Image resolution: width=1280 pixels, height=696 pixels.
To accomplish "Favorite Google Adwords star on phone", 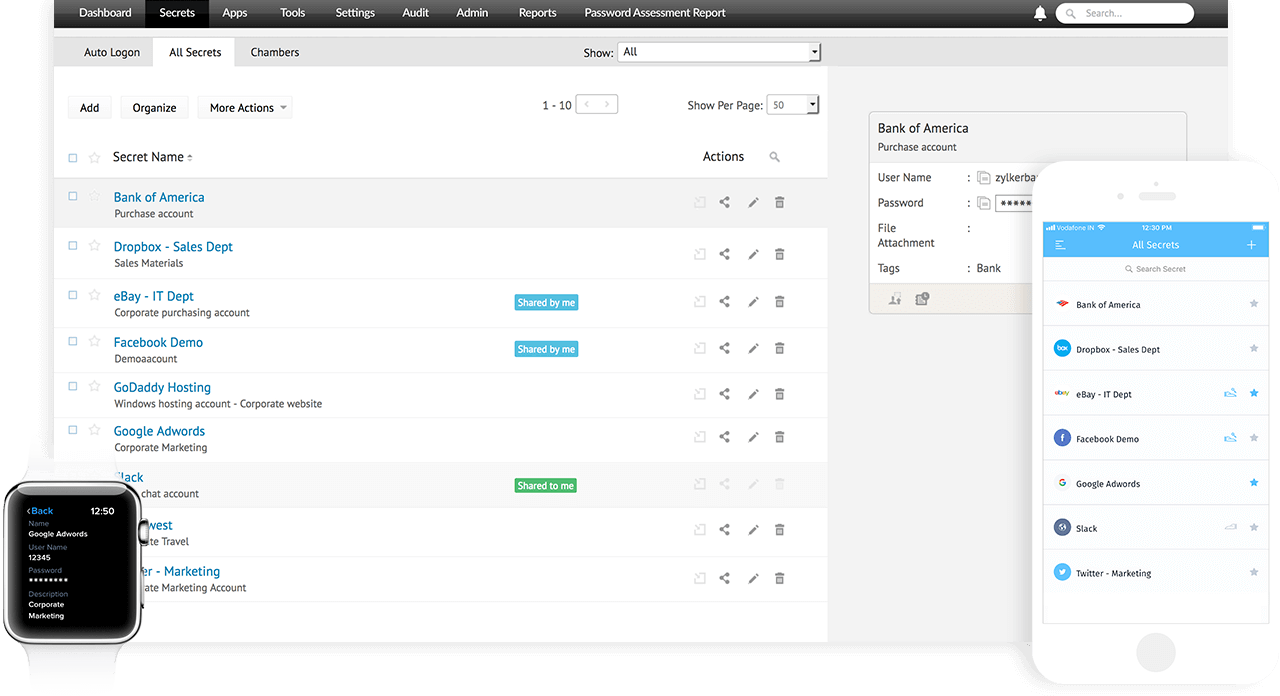I will tap(1254, 483).
